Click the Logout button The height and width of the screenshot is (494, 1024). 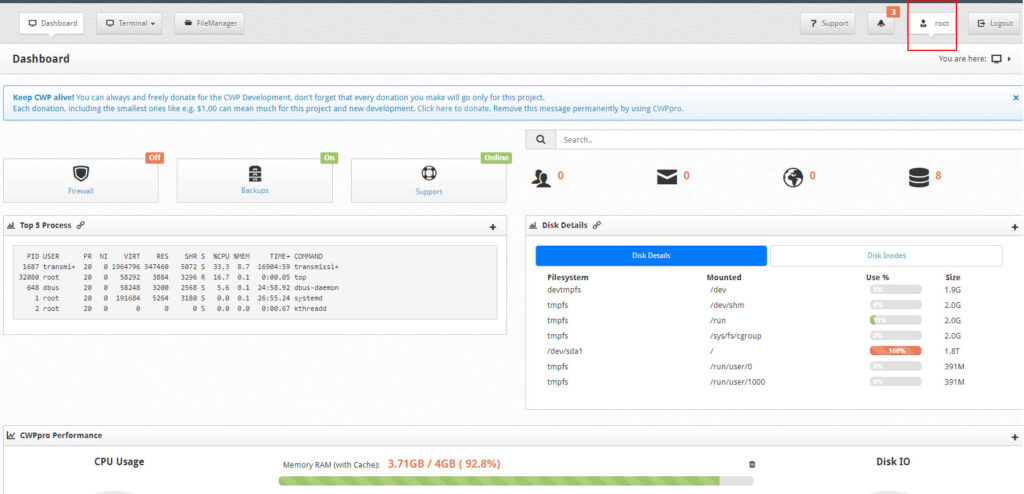(x=993, y=23)
